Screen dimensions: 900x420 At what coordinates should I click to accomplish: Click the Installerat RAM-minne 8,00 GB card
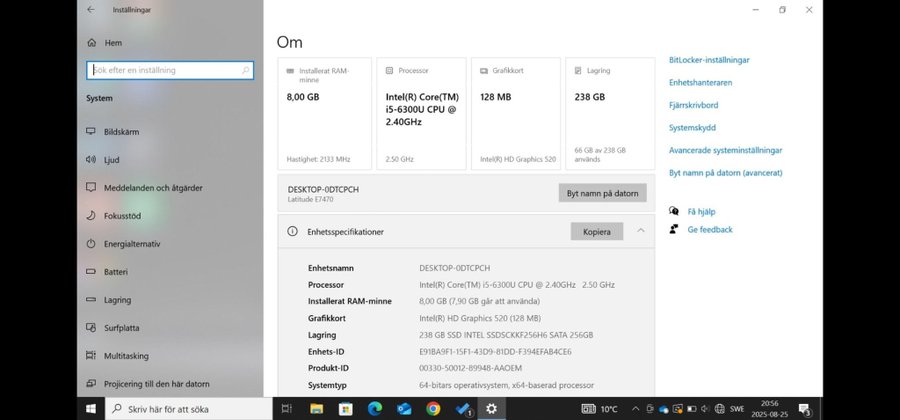[324, 114]
